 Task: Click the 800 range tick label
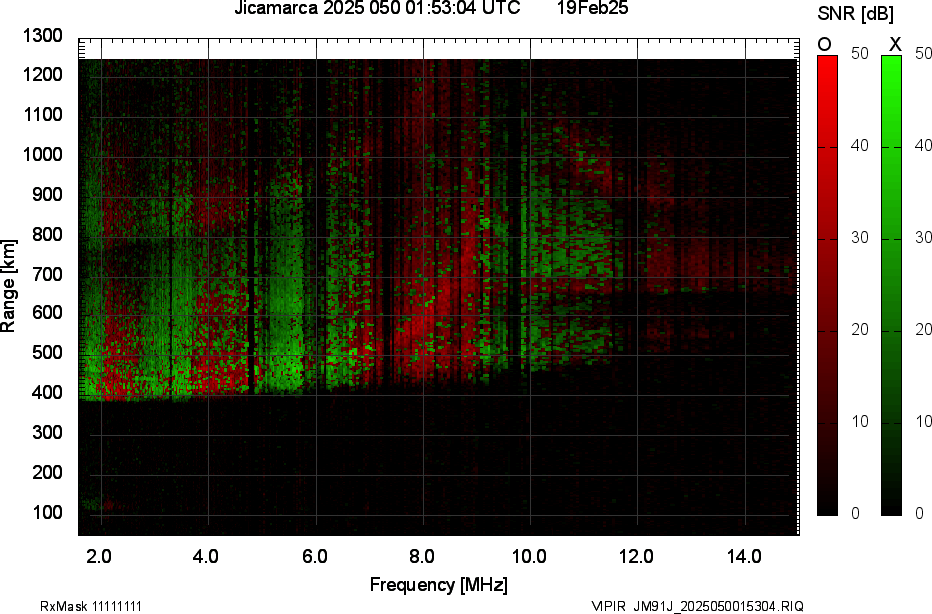click(x=48, y=234)
